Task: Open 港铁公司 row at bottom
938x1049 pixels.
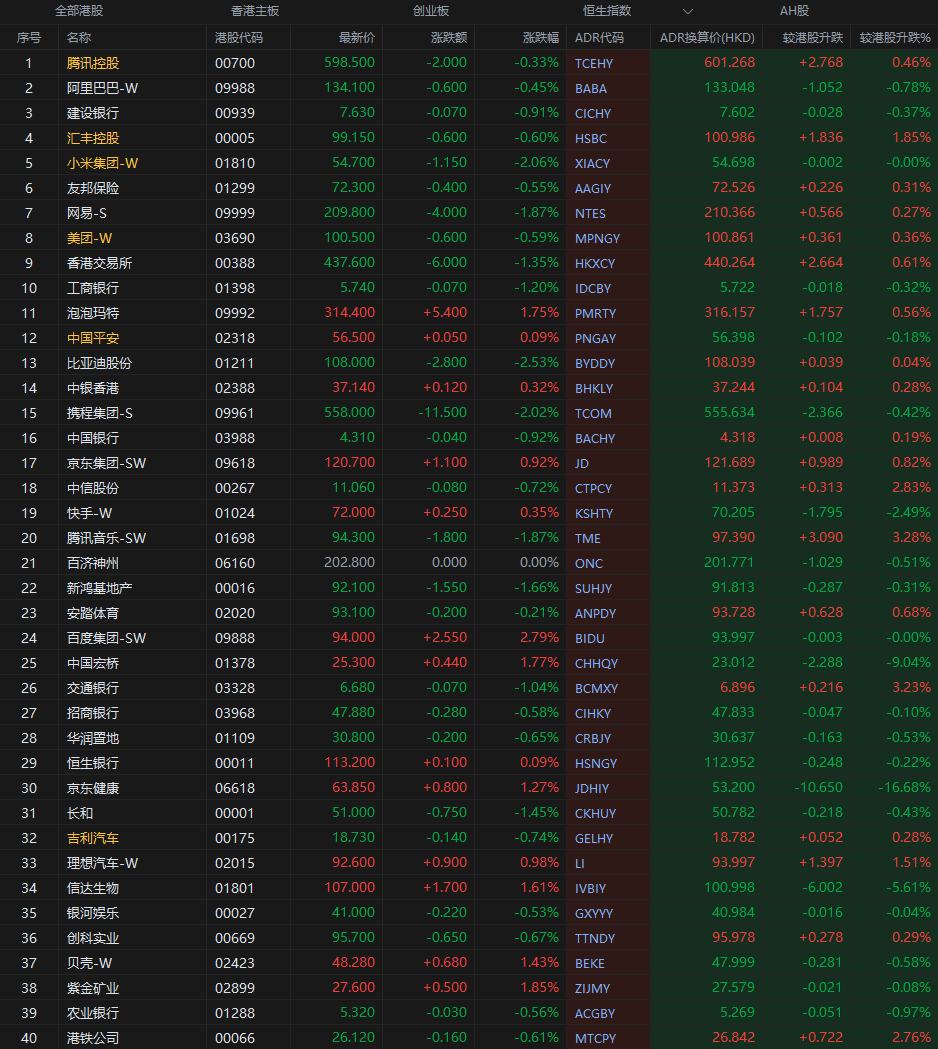Action: [x=92, y=1037]
